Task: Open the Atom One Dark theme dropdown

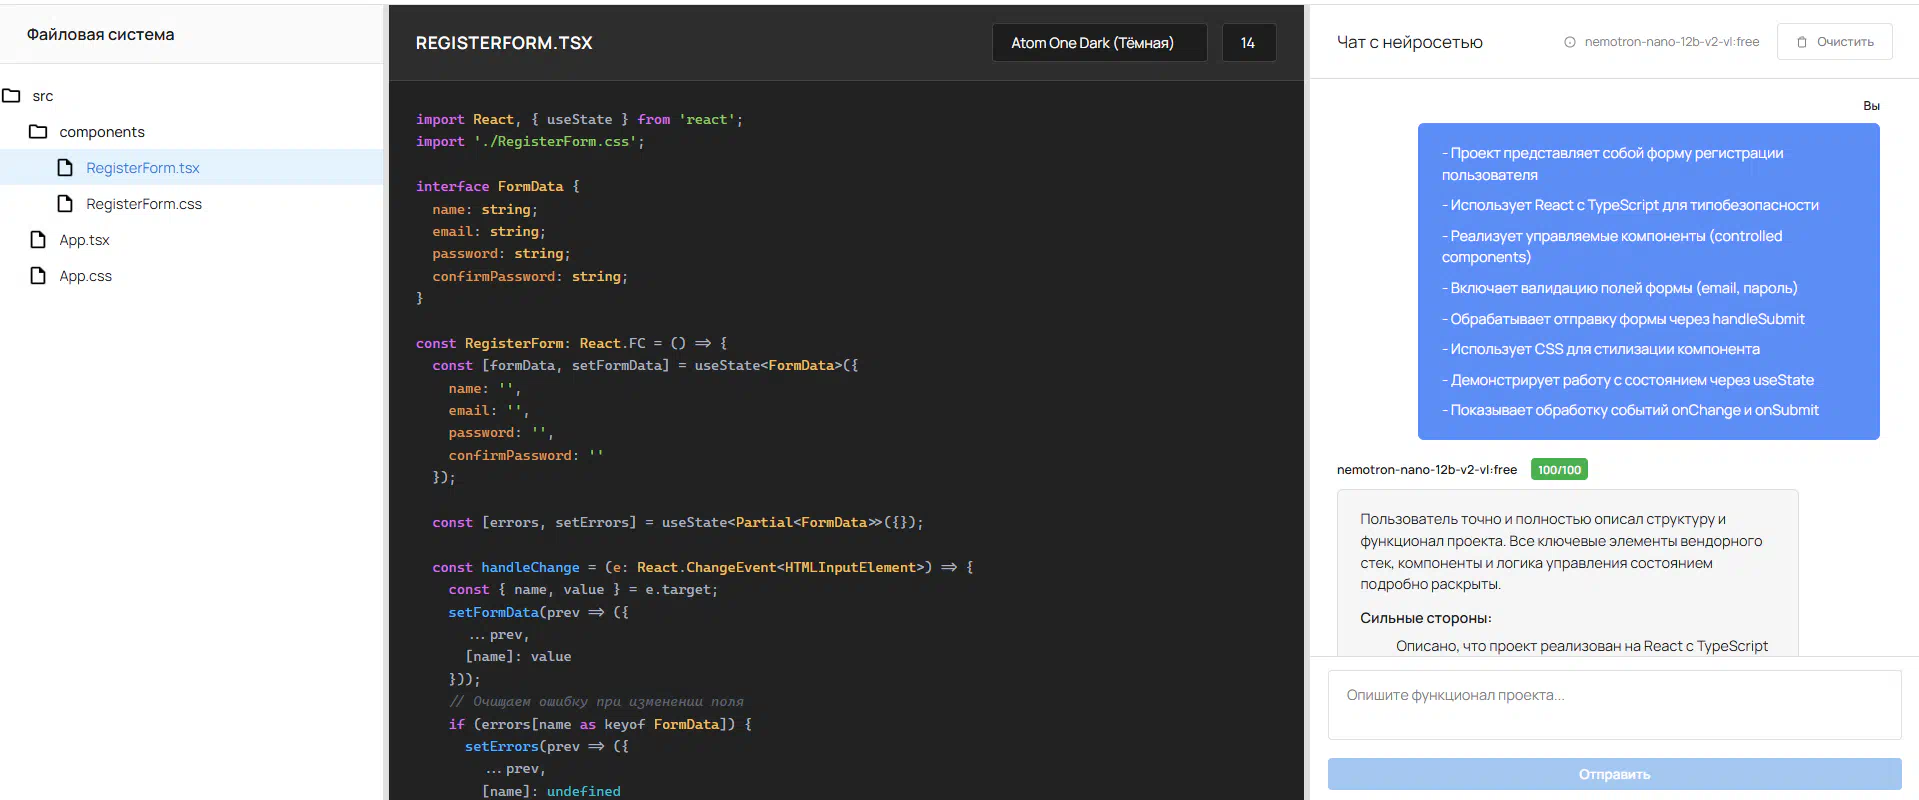Action: click(x=1098, y=43)
